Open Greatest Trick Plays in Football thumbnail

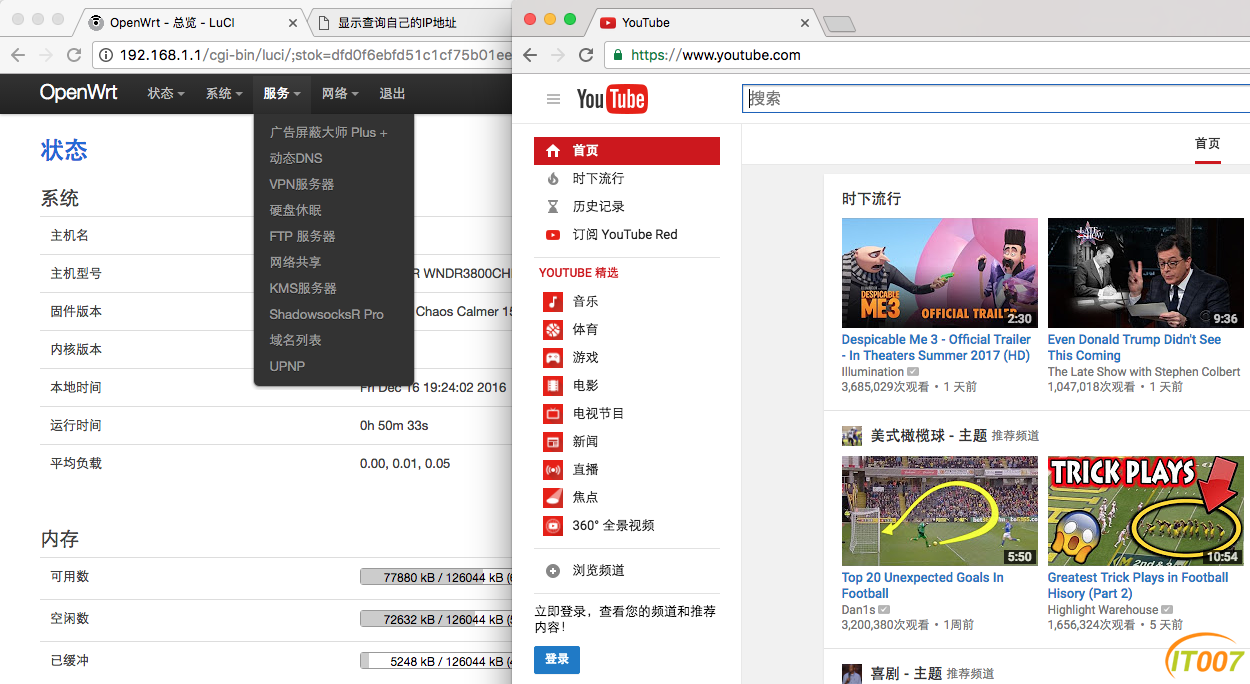pos(1145,511)
